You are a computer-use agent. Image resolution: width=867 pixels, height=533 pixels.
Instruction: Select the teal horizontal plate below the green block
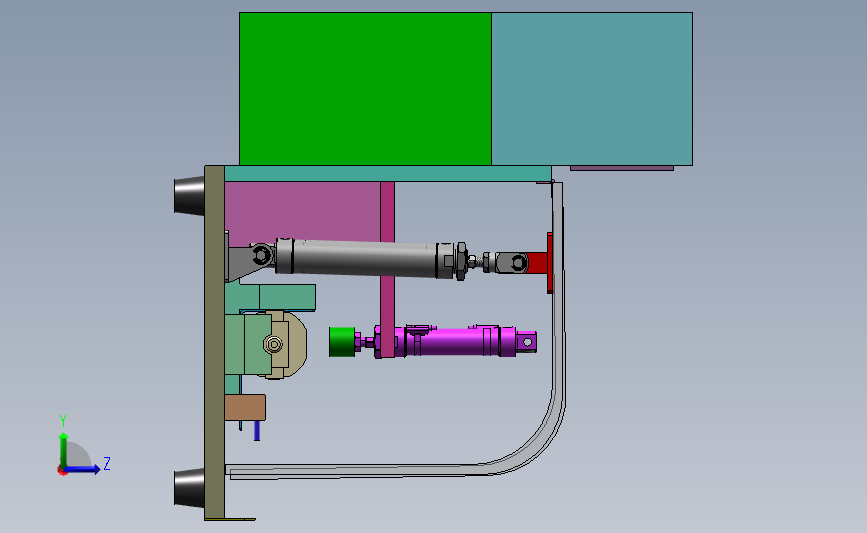point(387,174)
